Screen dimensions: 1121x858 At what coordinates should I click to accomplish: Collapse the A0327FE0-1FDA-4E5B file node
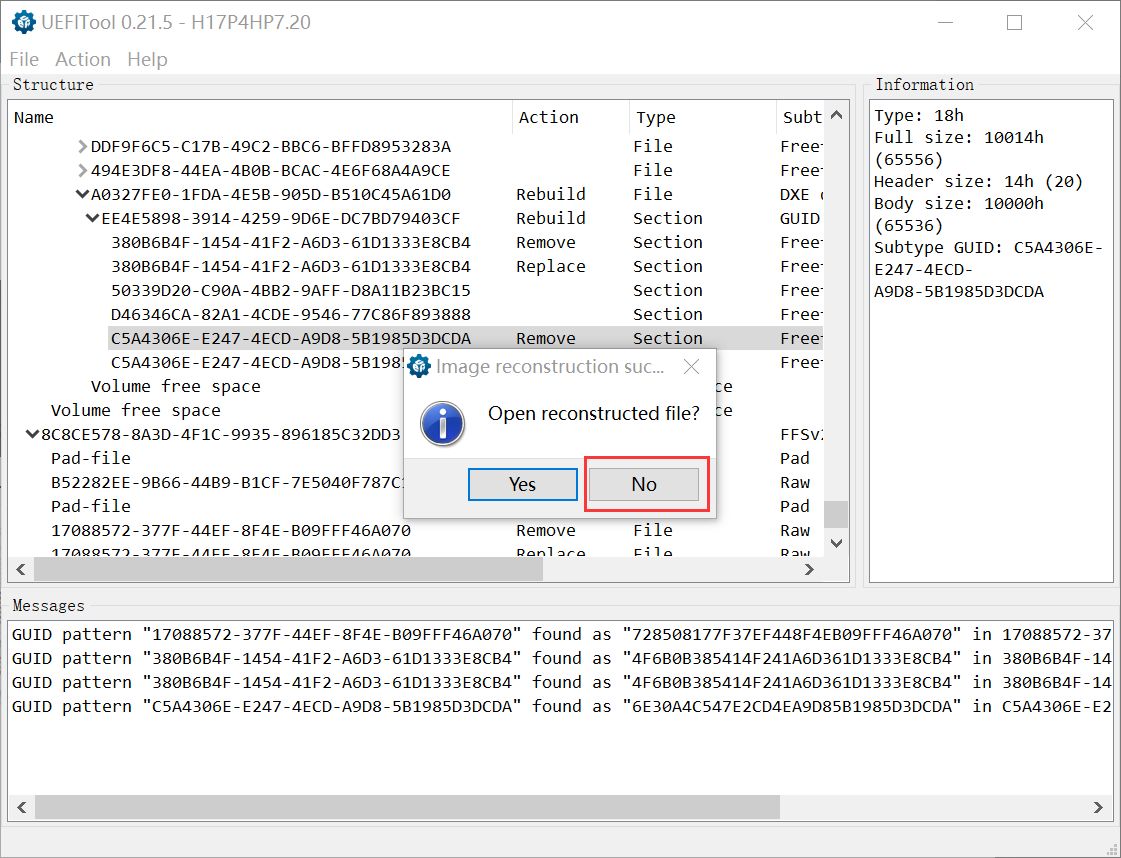tap(82, 194)
